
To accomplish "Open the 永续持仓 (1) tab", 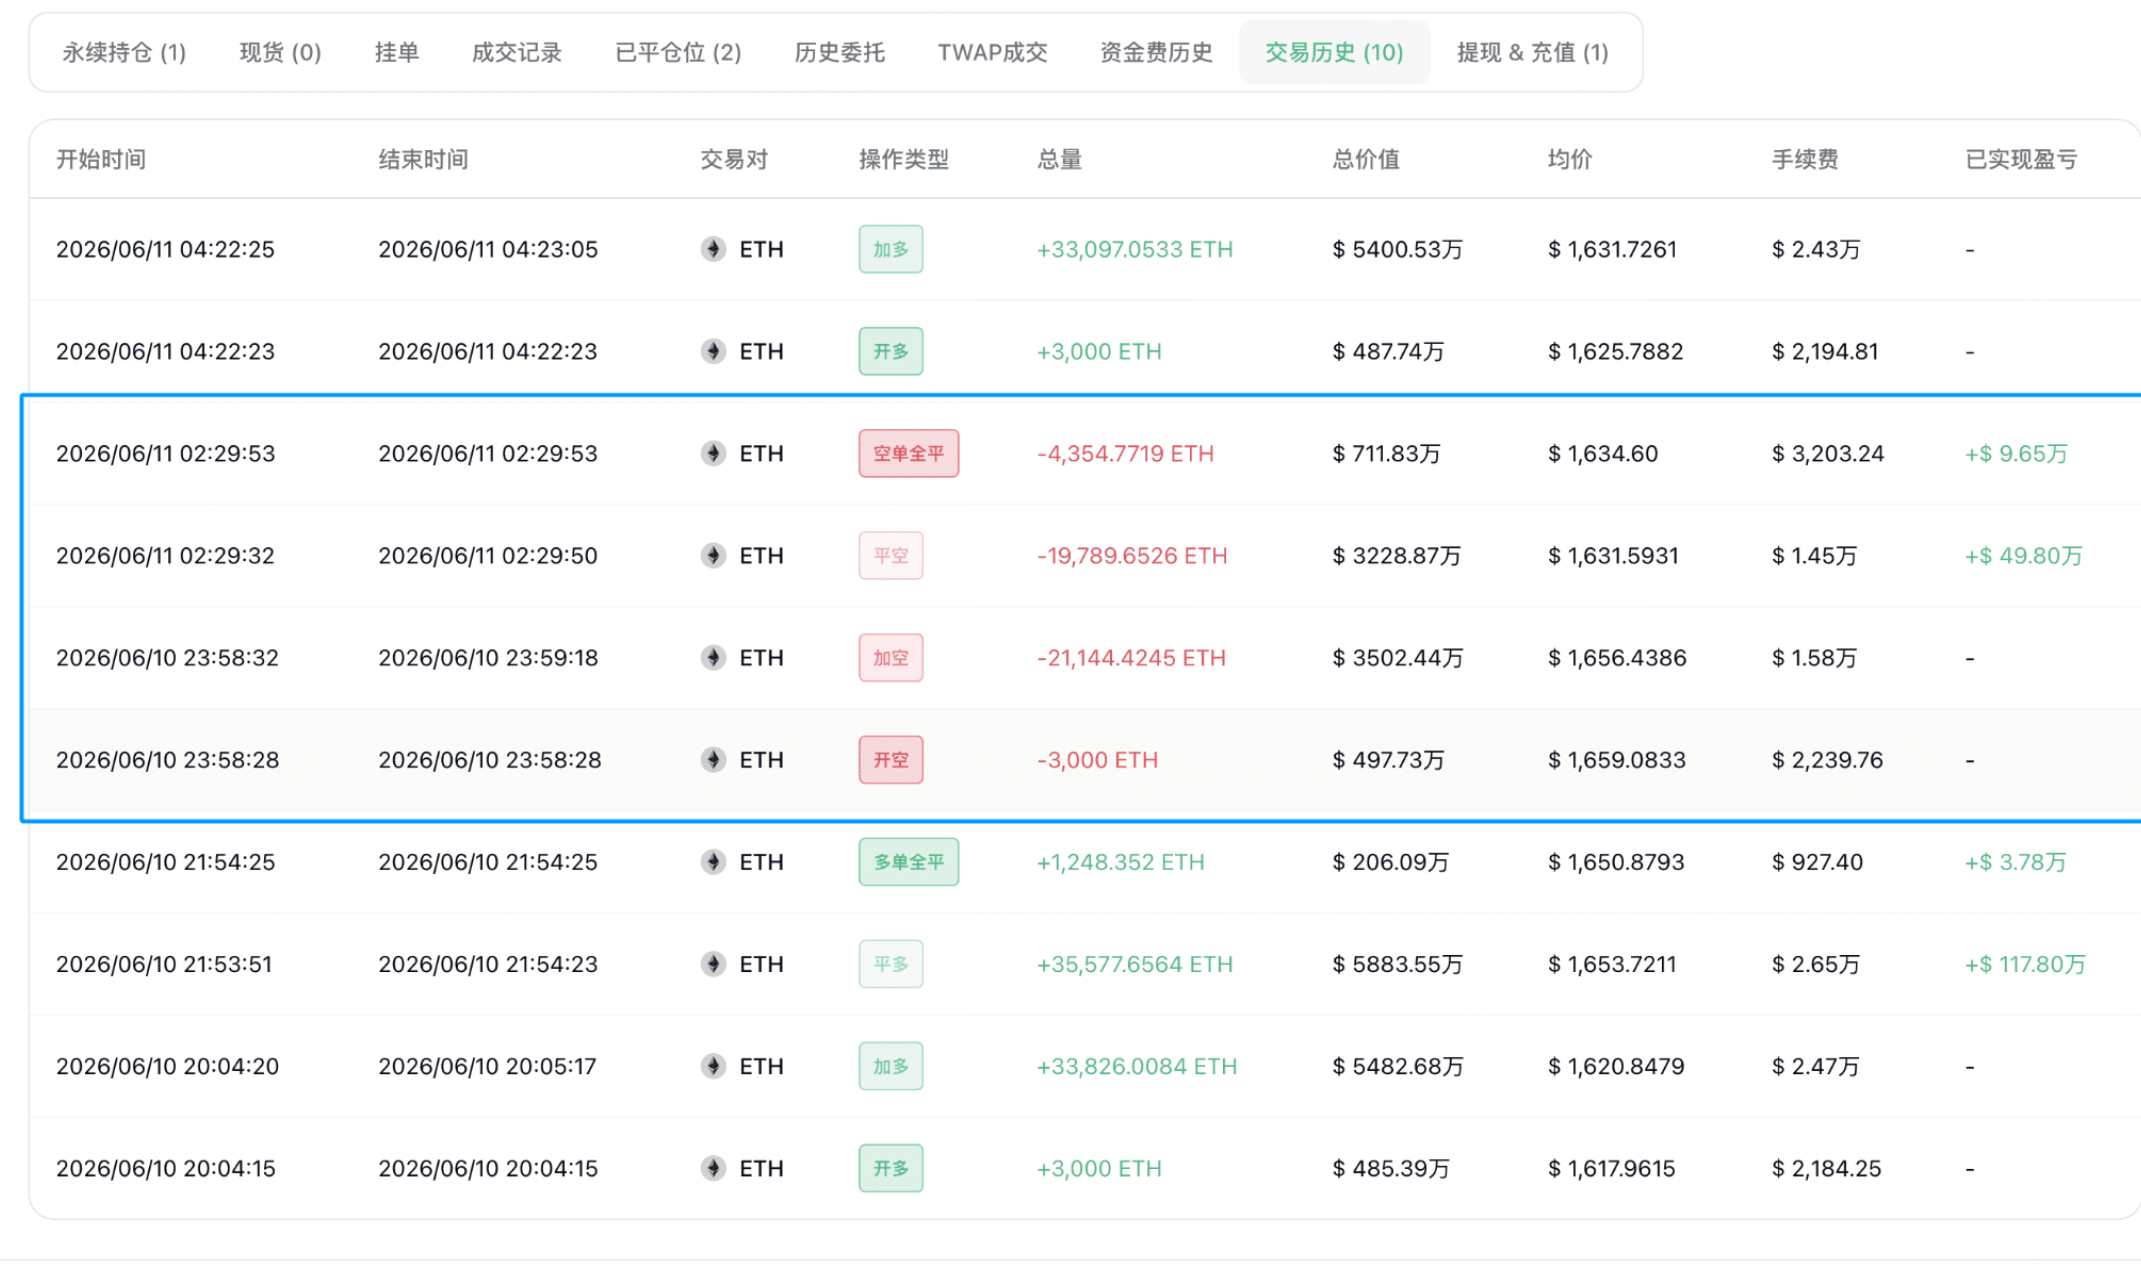I will point(124,52).
